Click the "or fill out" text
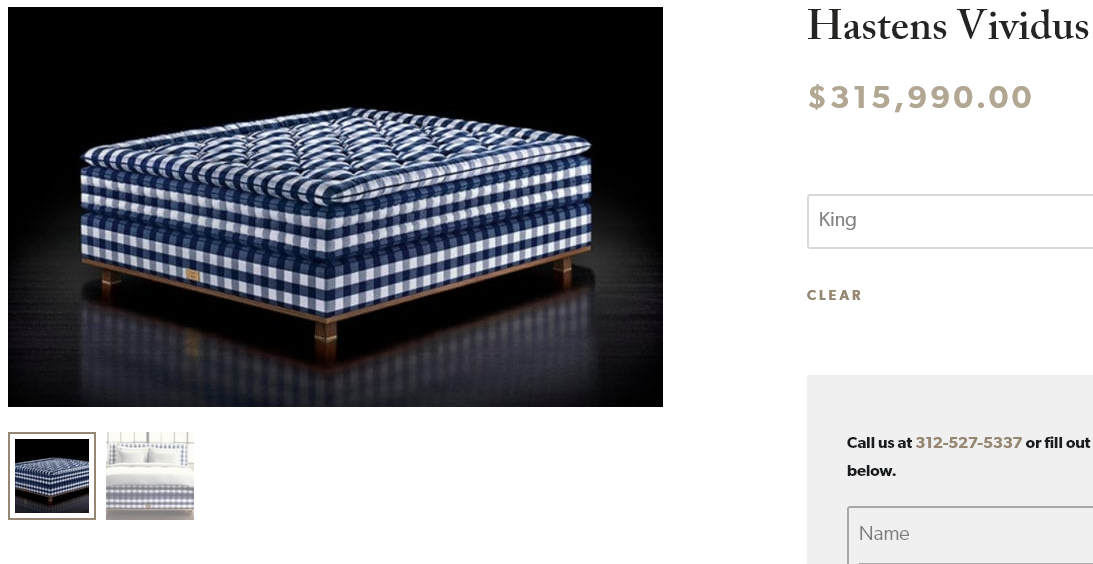The height and width of the screenshot is (564, 1093). pos(1057,443)
